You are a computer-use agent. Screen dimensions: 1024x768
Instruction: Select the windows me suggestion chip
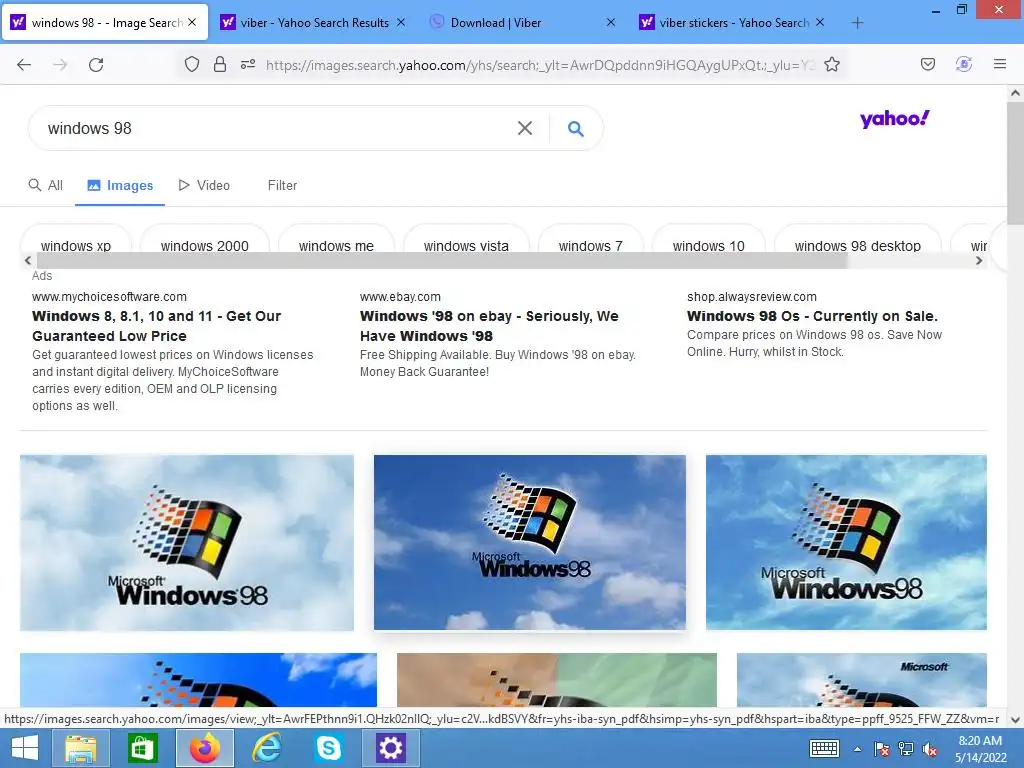click(336, 246)
